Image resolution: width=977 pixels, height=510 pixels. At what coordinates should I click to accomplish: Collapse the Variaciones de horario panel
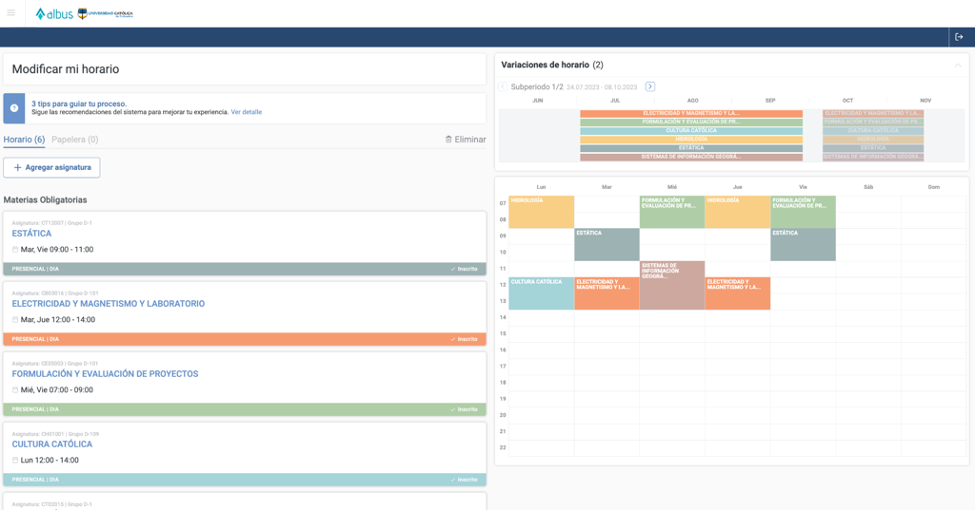(958, 65)
